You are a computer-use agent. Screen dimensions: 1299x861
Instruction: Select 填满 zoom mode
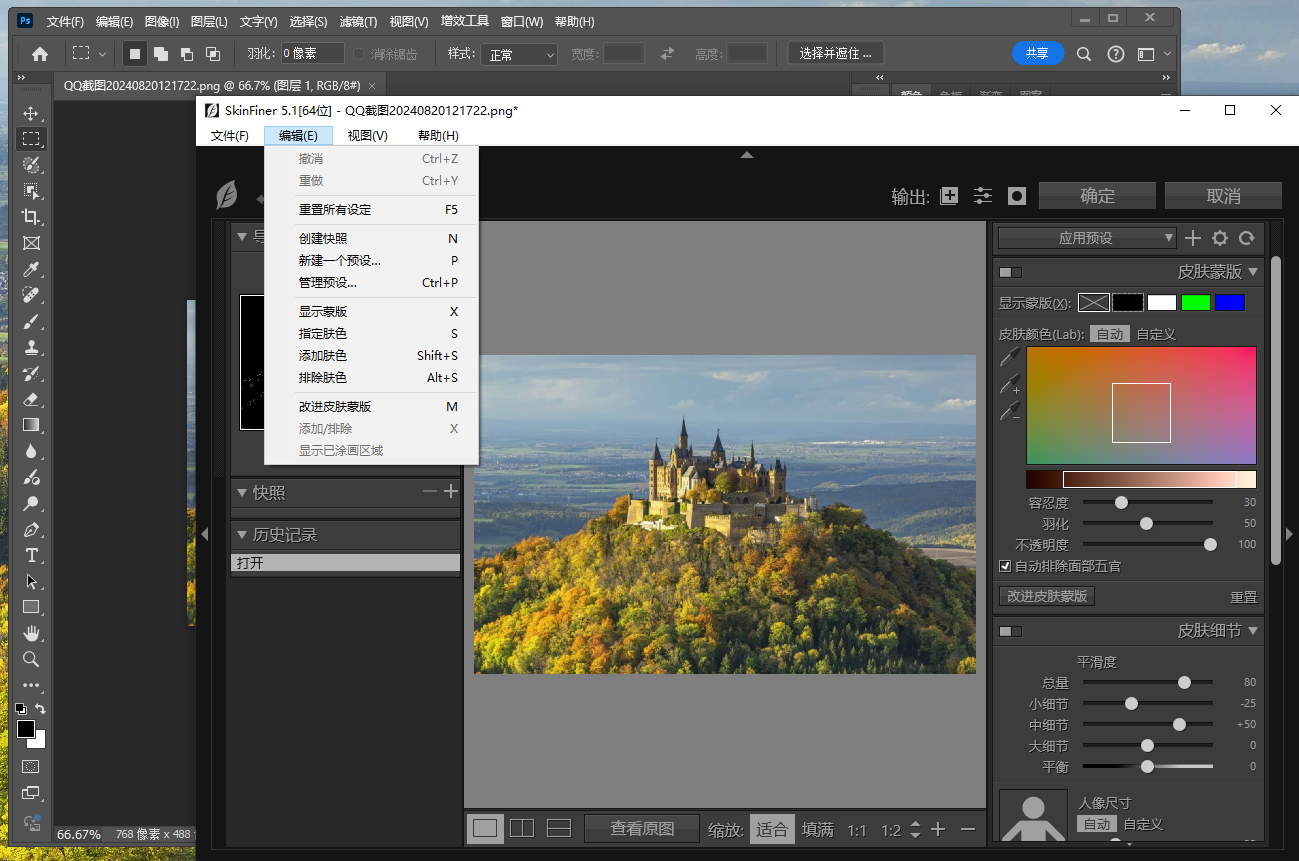pos(818,829)
